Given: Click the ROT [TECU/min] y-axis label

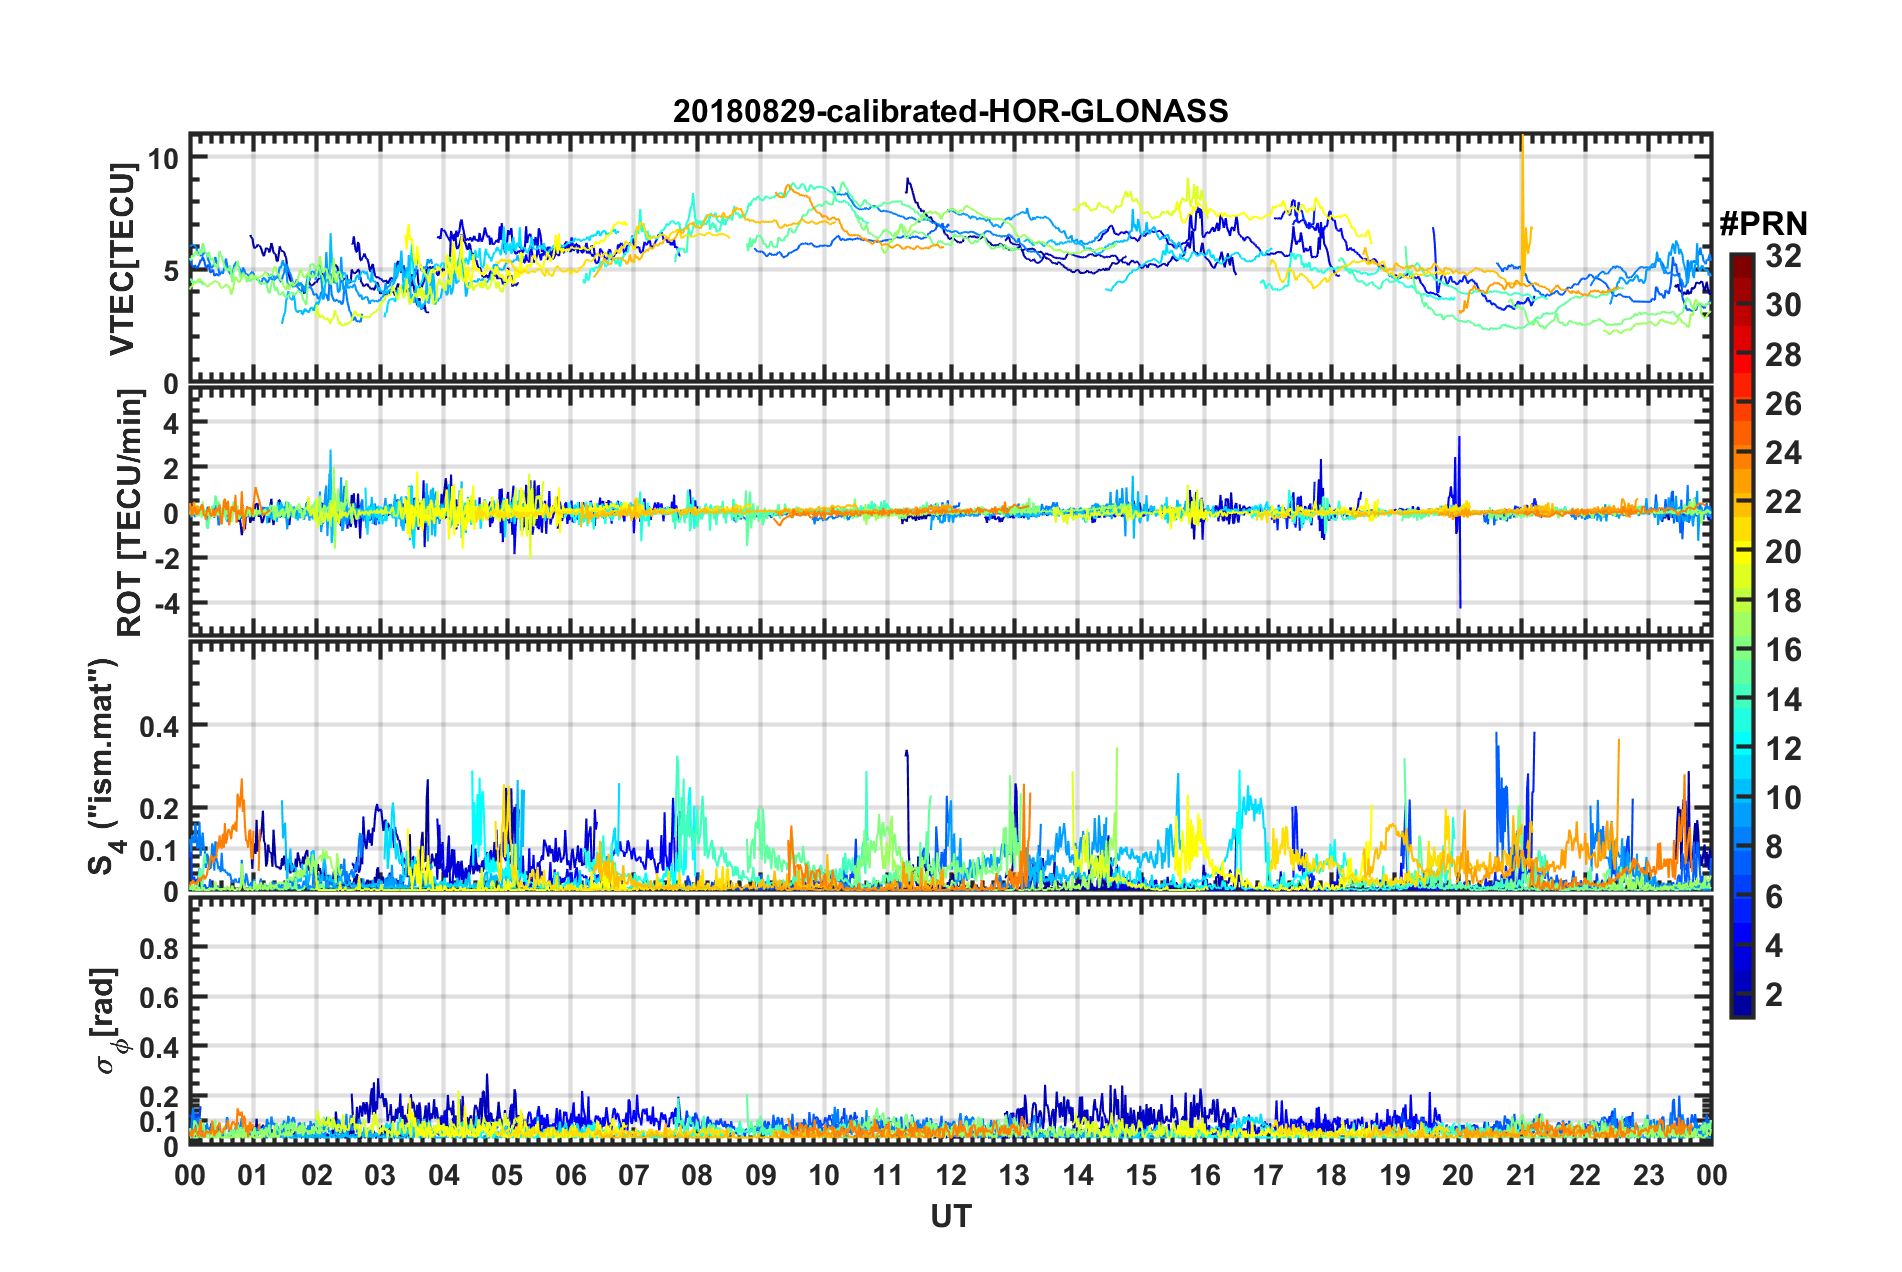Looking at the screenshot, I should pos(130,513).
